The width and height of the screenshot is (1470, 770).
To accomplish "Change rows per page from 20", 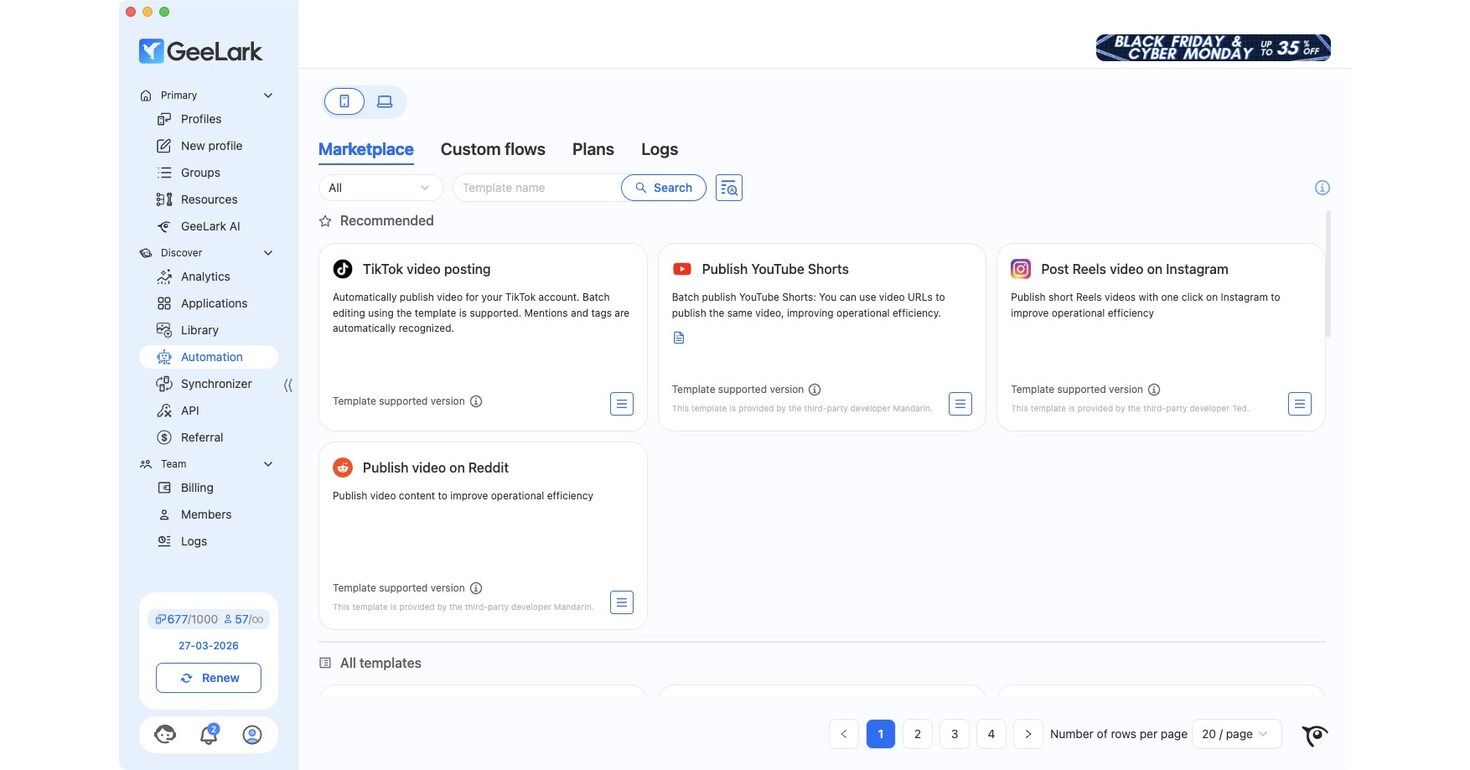I will pos(1236,733).
